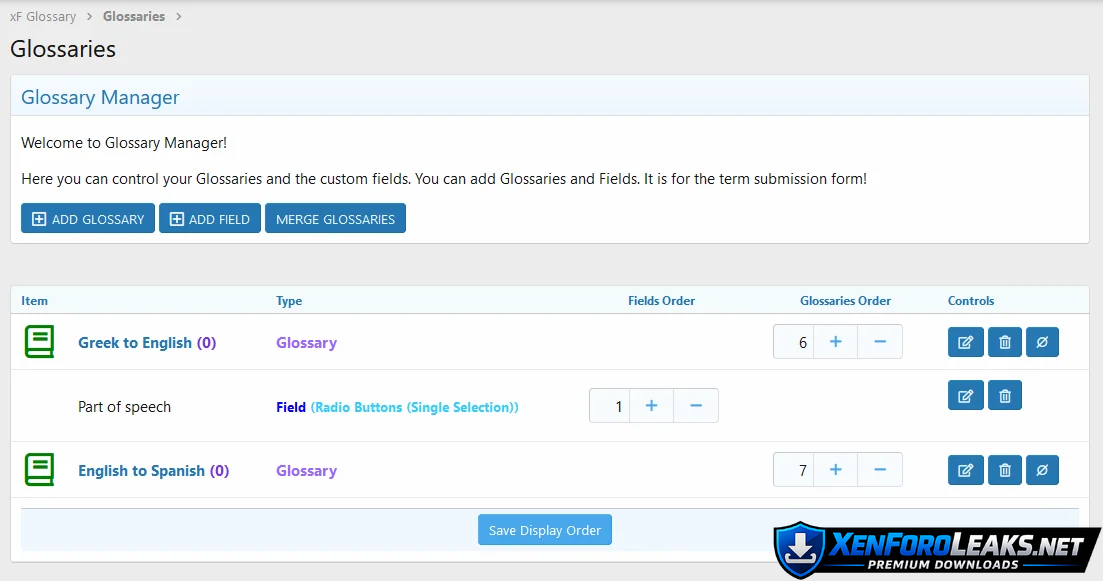The image size is (1103, 581).
Task: Increase English to Spanish glossary order
Action: click(x=835, y=470)
